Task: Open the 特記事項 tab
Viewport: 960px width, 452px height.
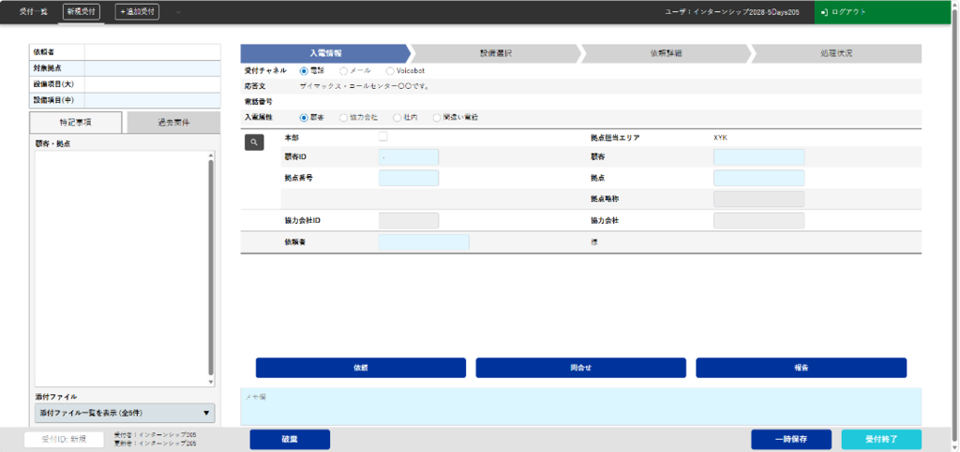Action: tap(76, 122)
